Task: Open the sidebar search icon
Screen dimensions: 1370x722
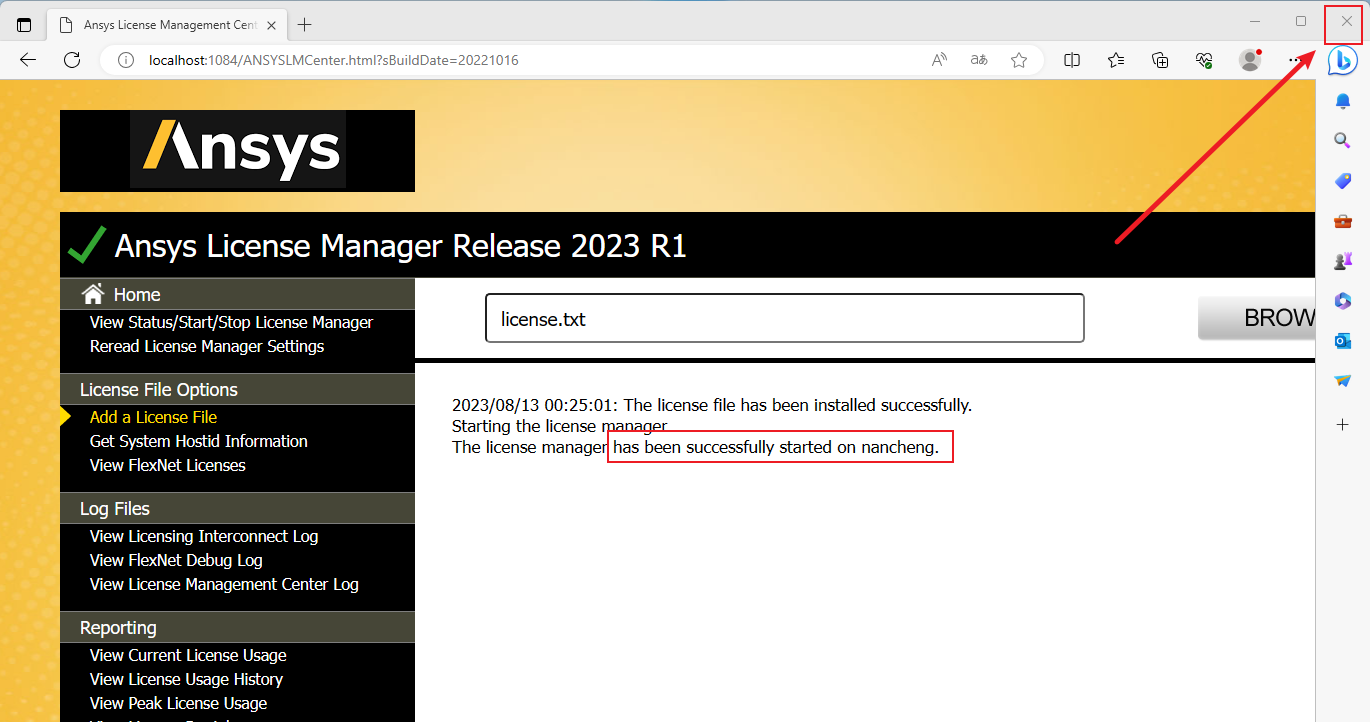Action: tap(1343, 141)
